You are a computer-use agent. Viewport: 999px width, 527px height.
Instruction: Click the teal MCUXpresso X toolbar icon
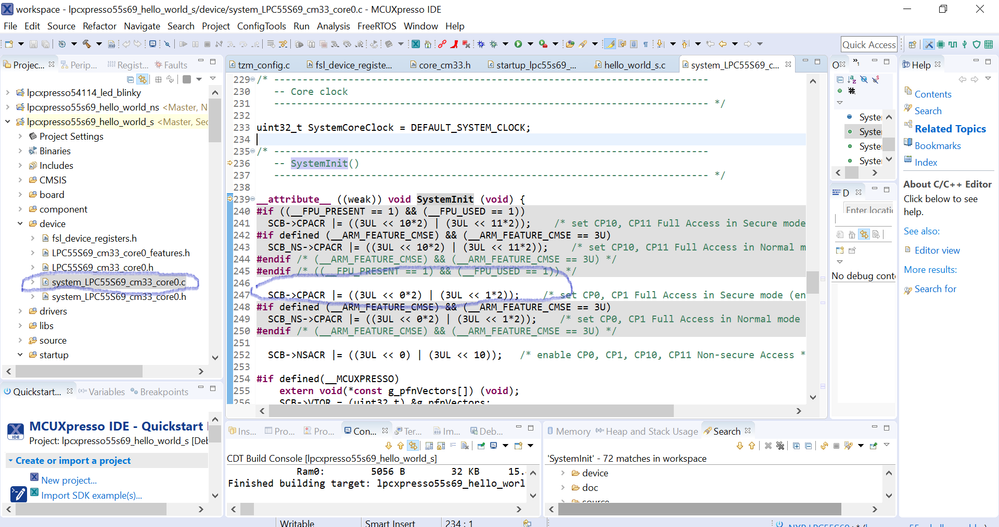415,44
